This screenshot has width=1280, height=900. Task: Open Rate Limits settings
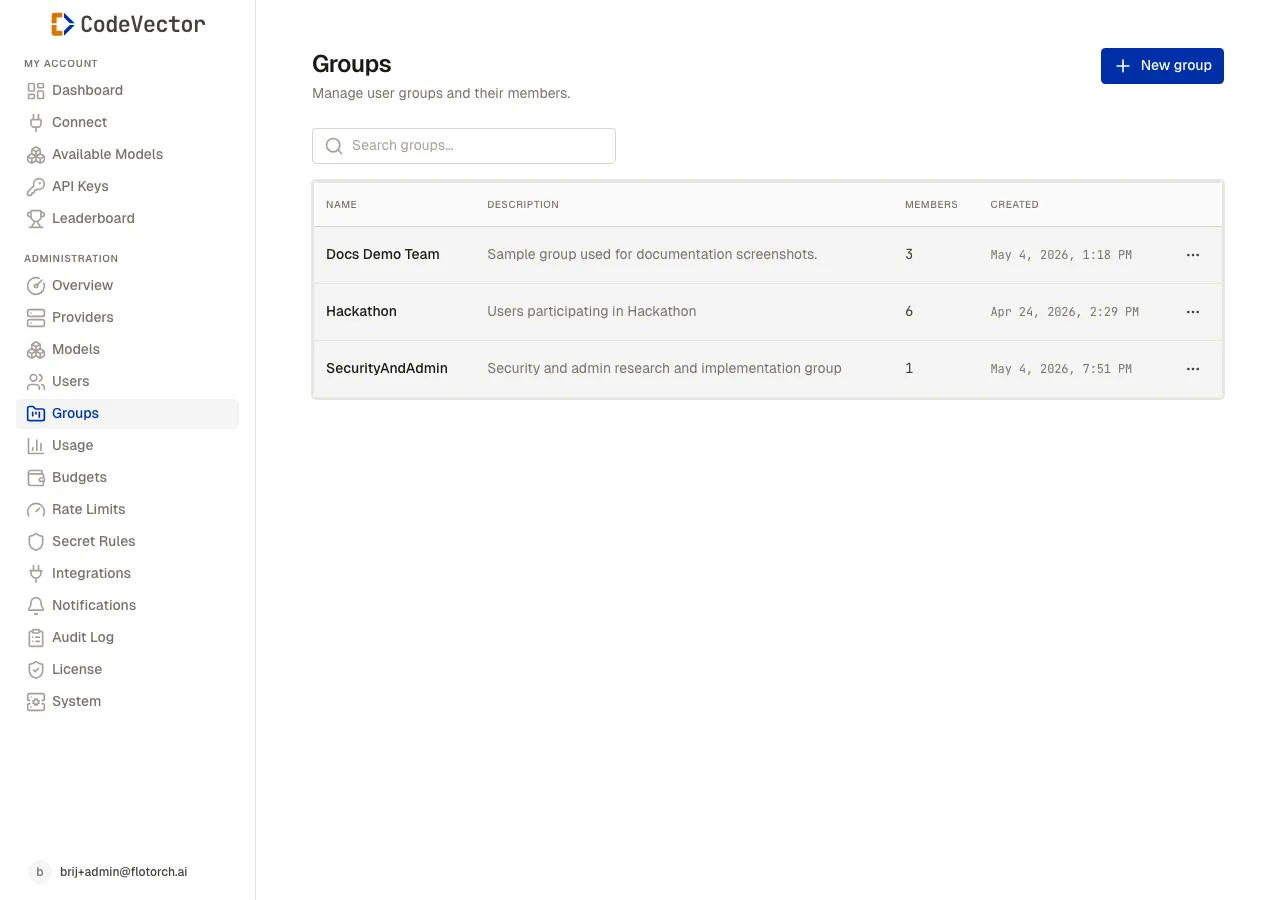(x=127, y=510)
